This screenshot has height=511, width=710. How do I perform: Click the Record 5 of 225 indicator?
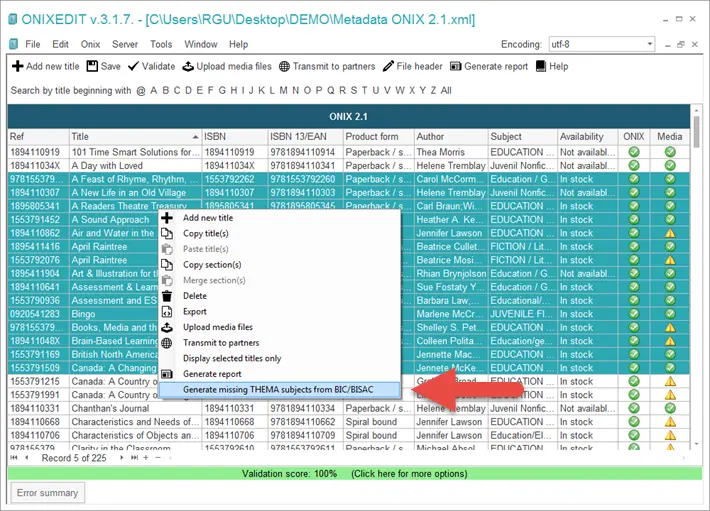click(74, 458)
